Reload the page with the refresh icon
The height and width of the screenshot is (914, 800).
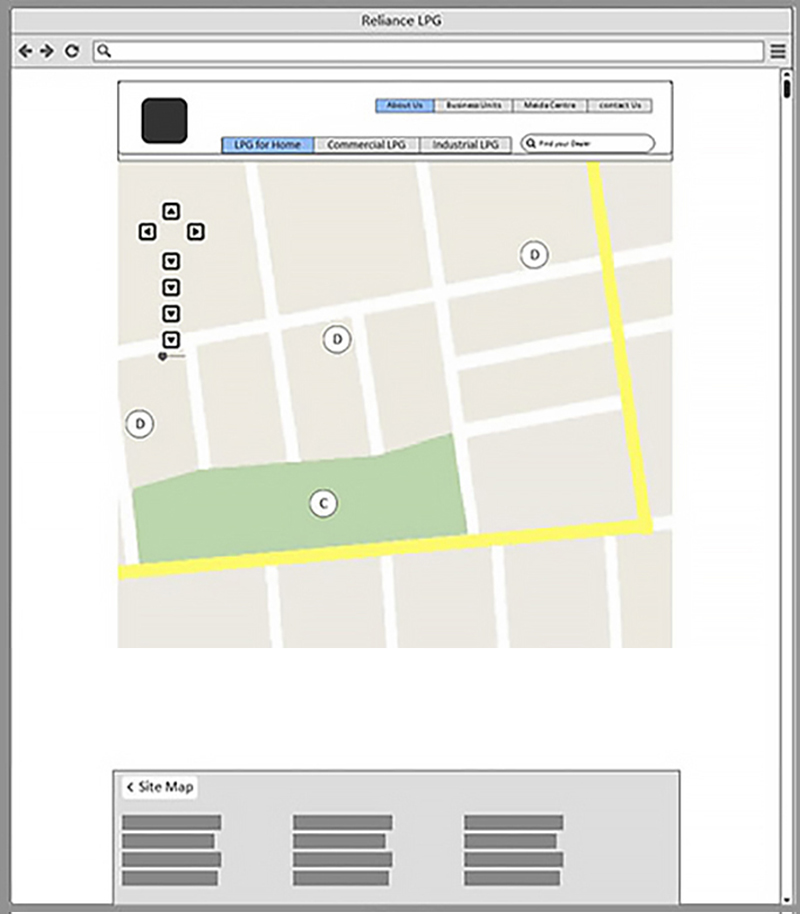click(x=72, y=51)
